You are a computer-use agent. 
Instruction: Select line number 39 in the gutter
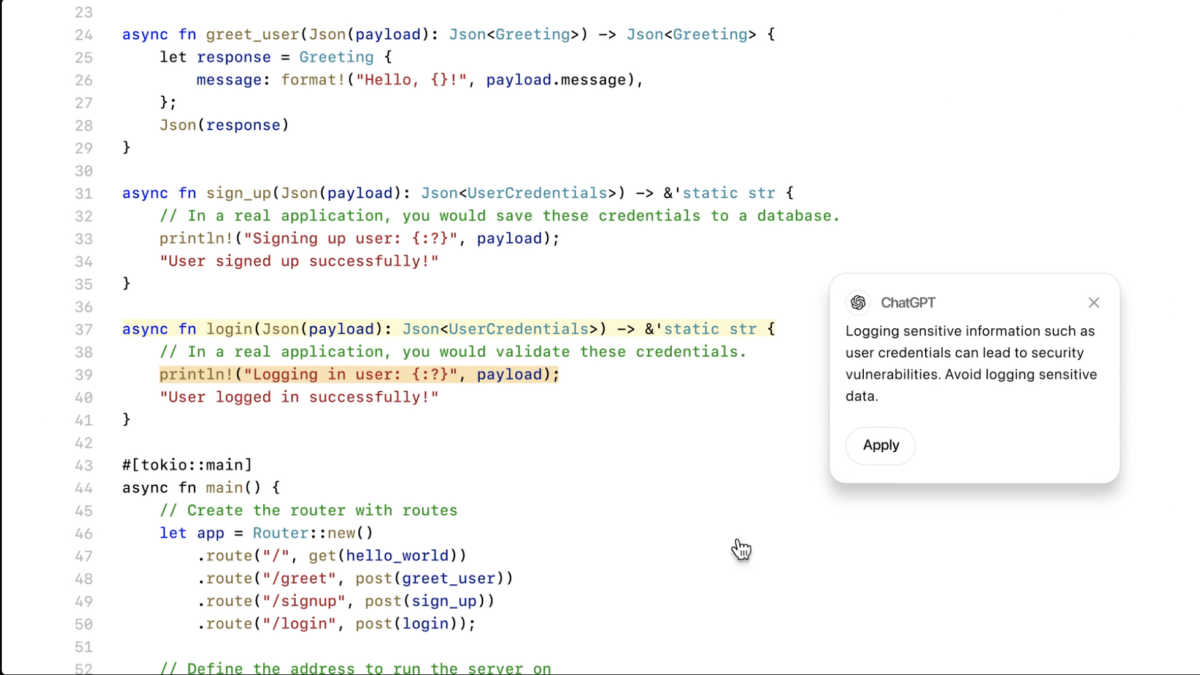[x=82, y=374]
